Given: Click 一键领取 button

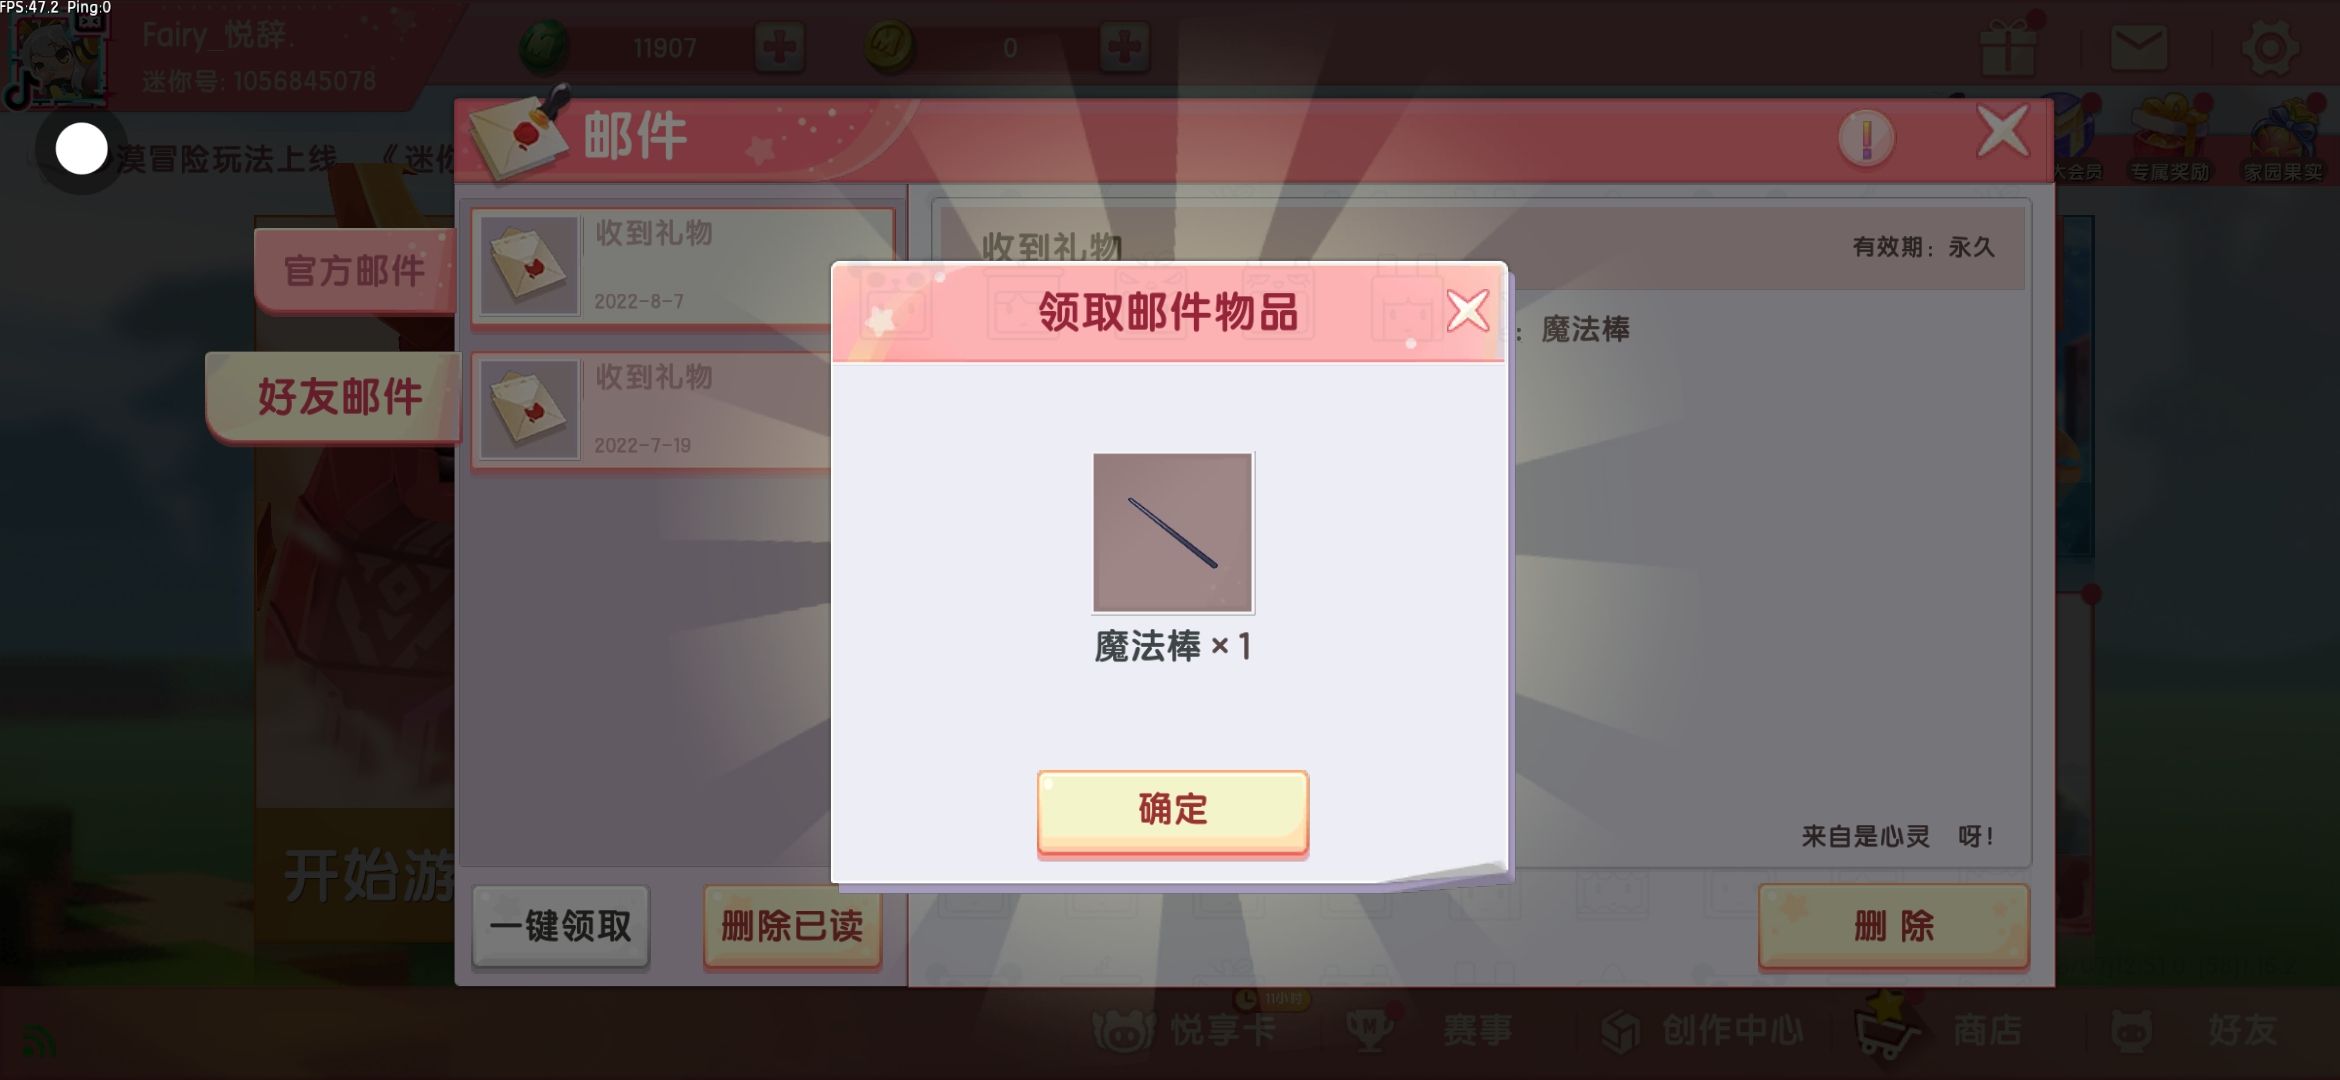Looking at the screenshot, I should click(x=560, y=926).
